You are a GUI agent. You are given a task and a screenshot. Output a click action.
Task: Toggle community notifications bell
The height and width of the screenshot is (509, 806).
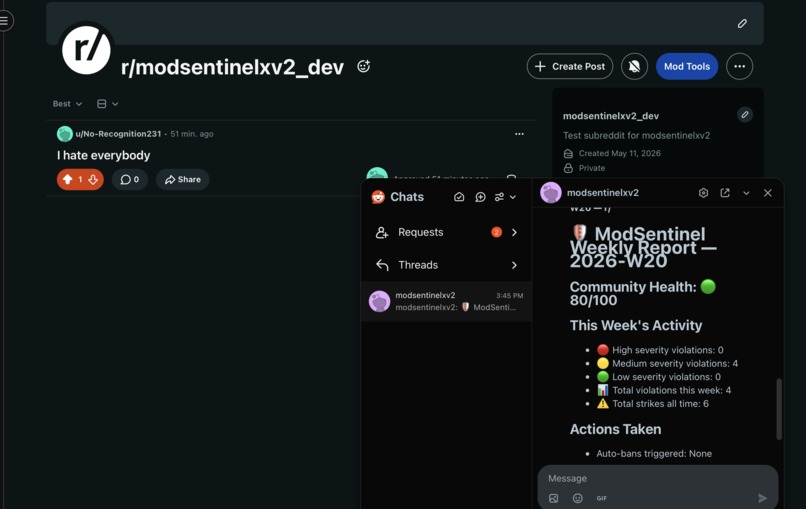[x=634, y=66]
